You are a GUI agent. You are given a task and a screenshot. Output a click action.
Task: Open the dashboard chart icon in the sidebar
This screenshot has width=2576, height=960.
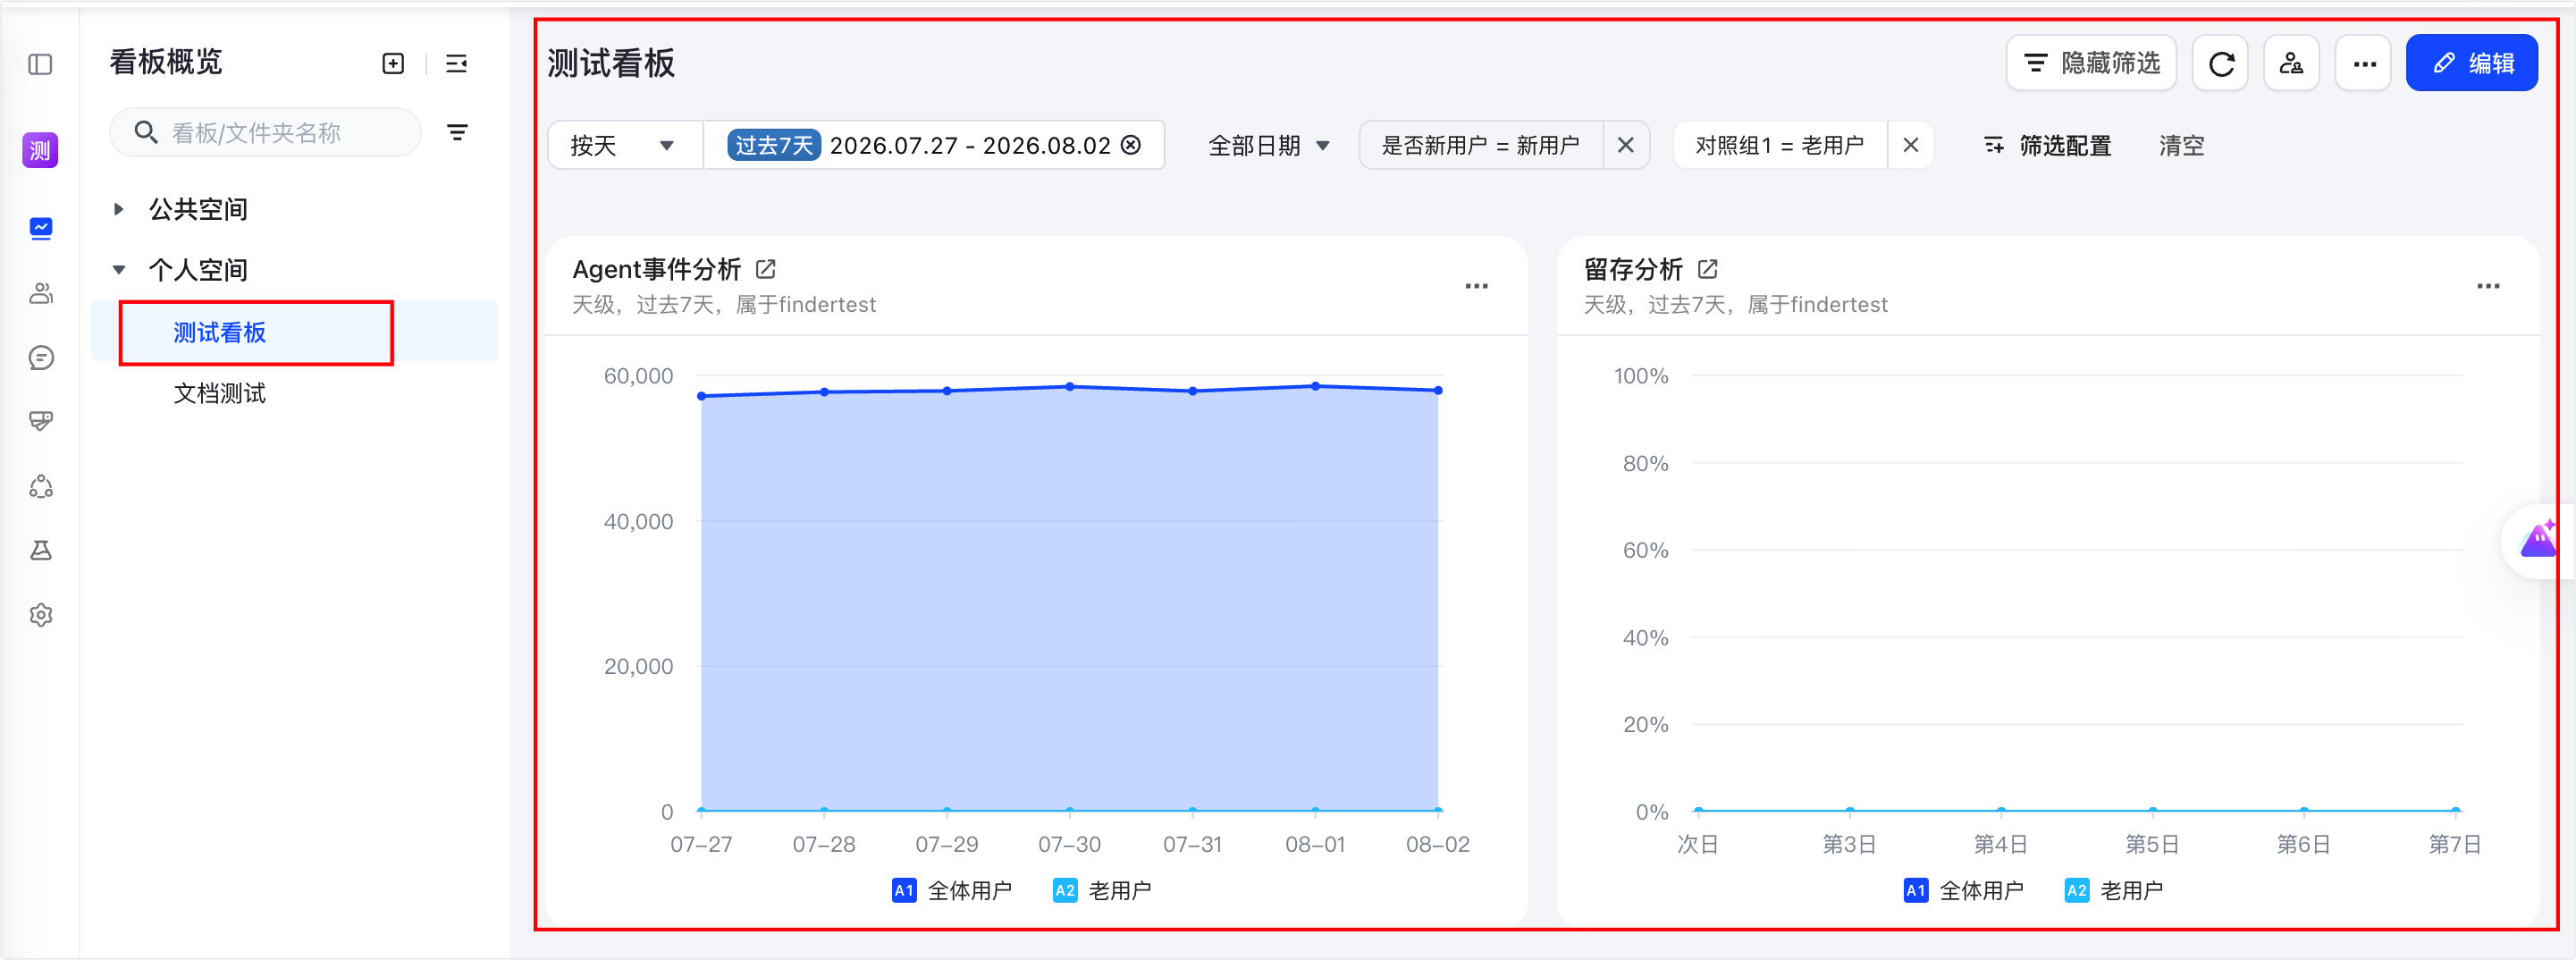point(41,228)
